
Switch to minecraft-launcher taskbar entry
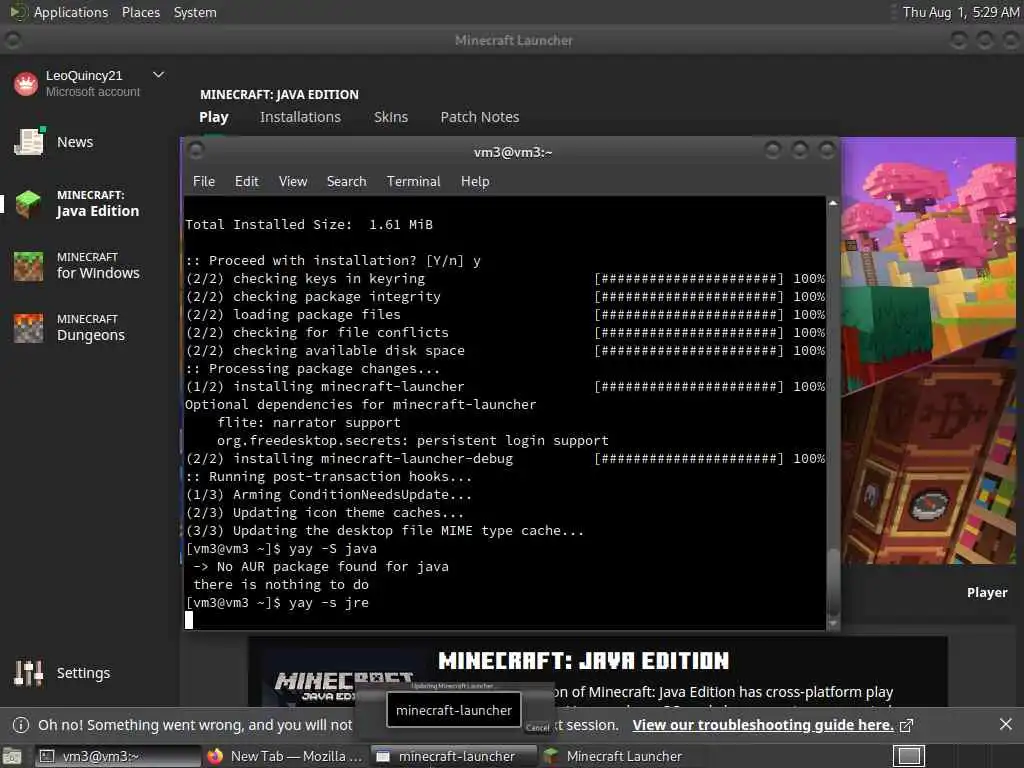[454, 756]
